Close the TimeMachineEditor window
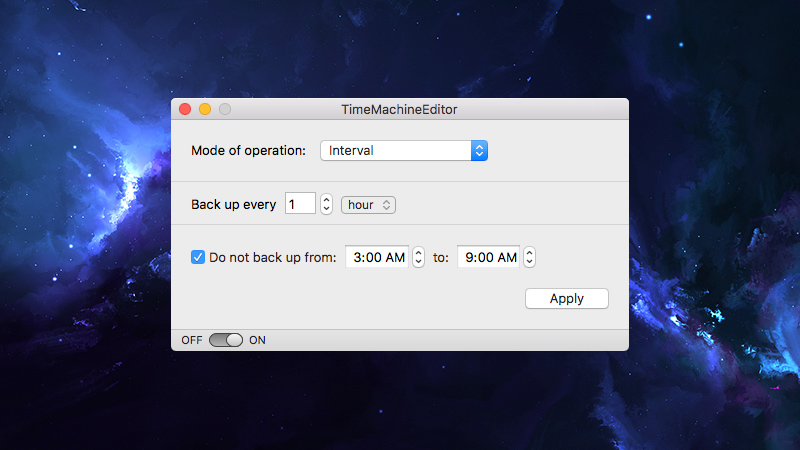This screenshot has height=450, width=800. point(185,109)
